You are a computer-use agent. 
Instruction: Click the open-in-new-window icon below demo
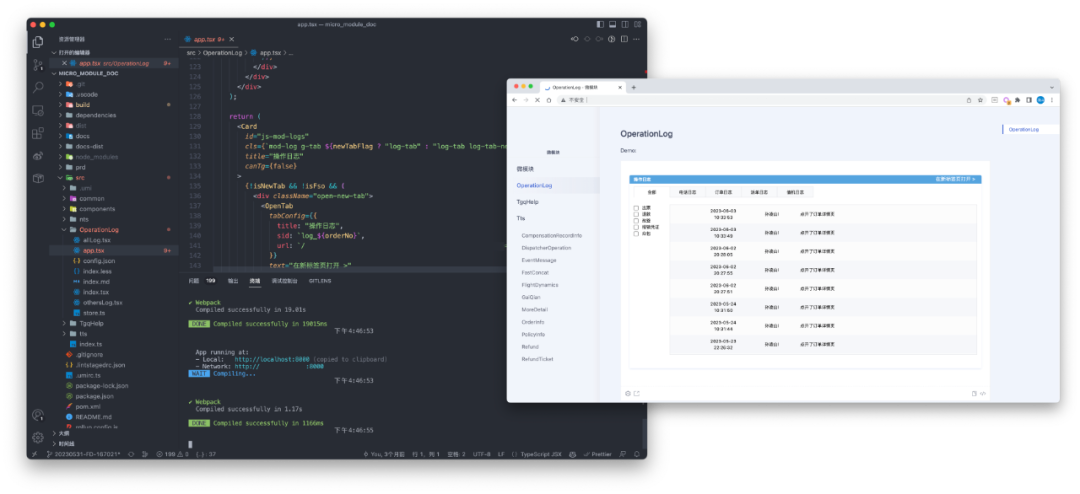pos(636,393)
